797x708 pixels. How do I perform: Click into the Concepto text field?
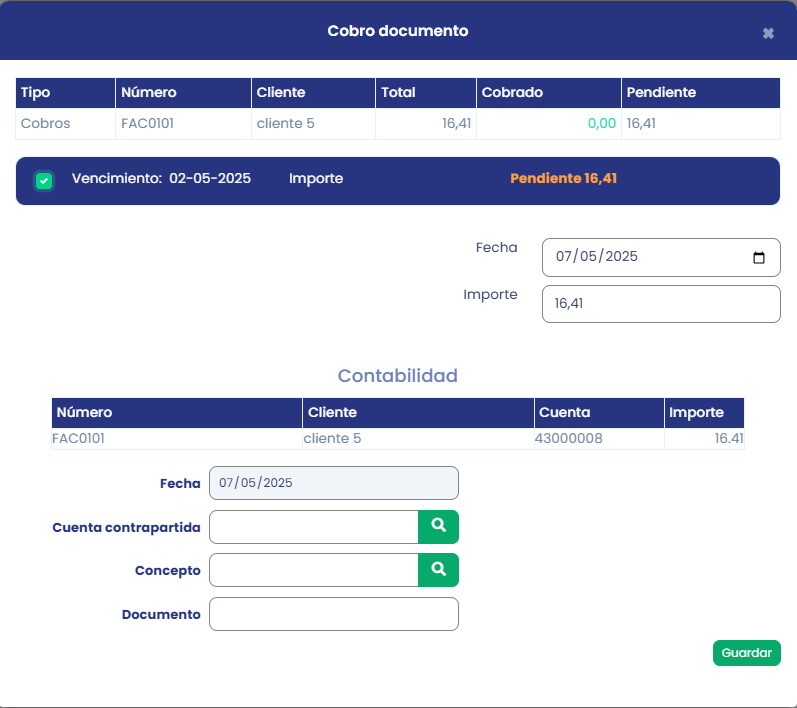(x=313, y=570)
